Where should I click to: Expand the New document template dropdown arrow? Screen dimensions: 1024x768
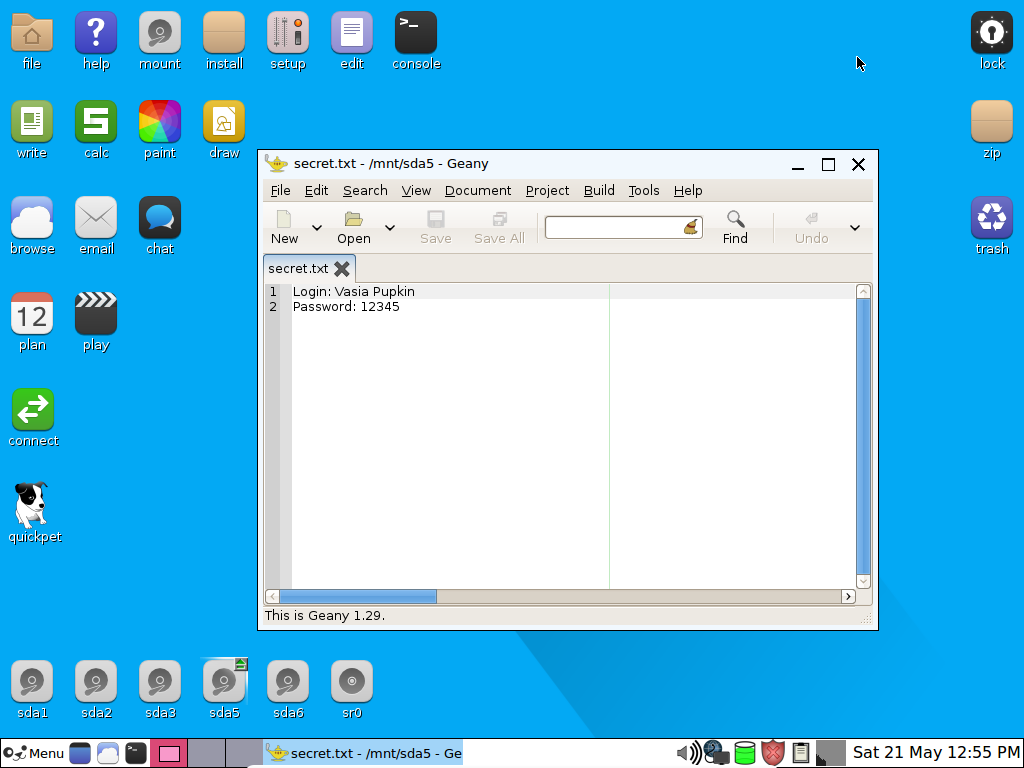click(317, 228)
